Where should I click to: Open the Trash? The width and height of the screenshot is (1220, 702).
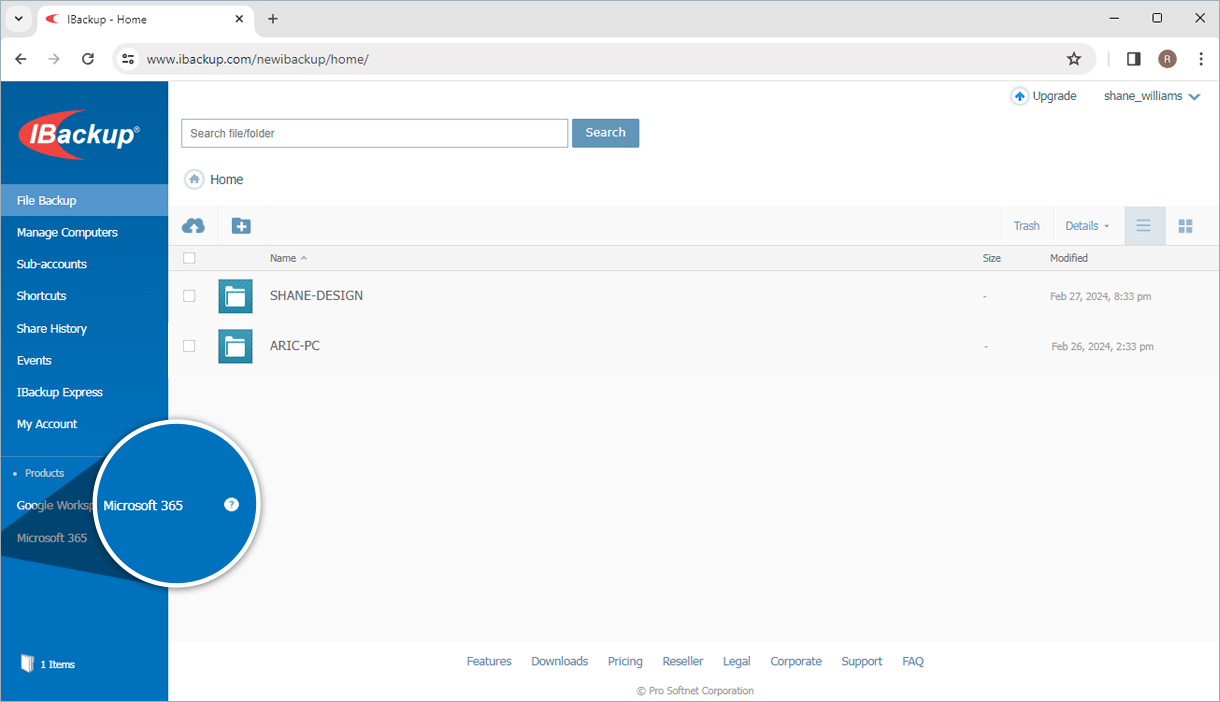click(x=1027, y=226)
